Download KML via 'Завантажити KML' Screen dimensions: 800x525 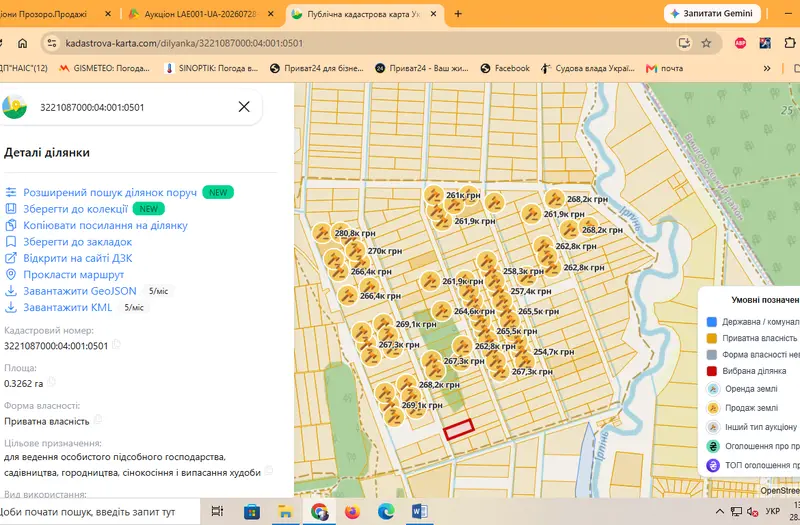point(67,307)
